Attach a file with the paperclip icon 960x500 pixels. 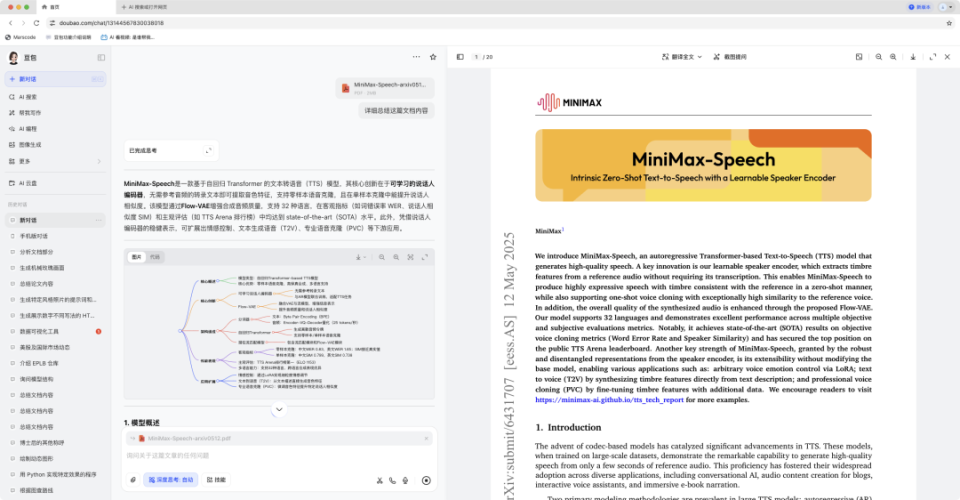click(133, 480)
